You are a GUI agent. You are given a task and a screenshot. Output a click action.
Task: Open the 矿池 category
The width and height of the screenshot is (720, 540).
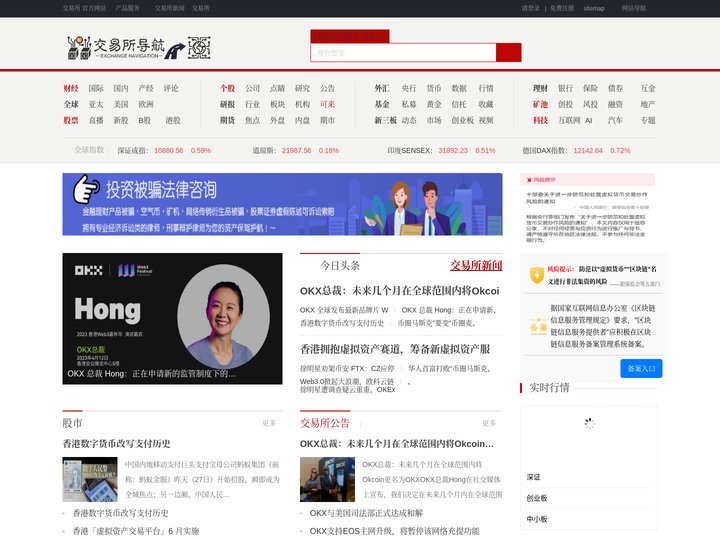[540, 104]
